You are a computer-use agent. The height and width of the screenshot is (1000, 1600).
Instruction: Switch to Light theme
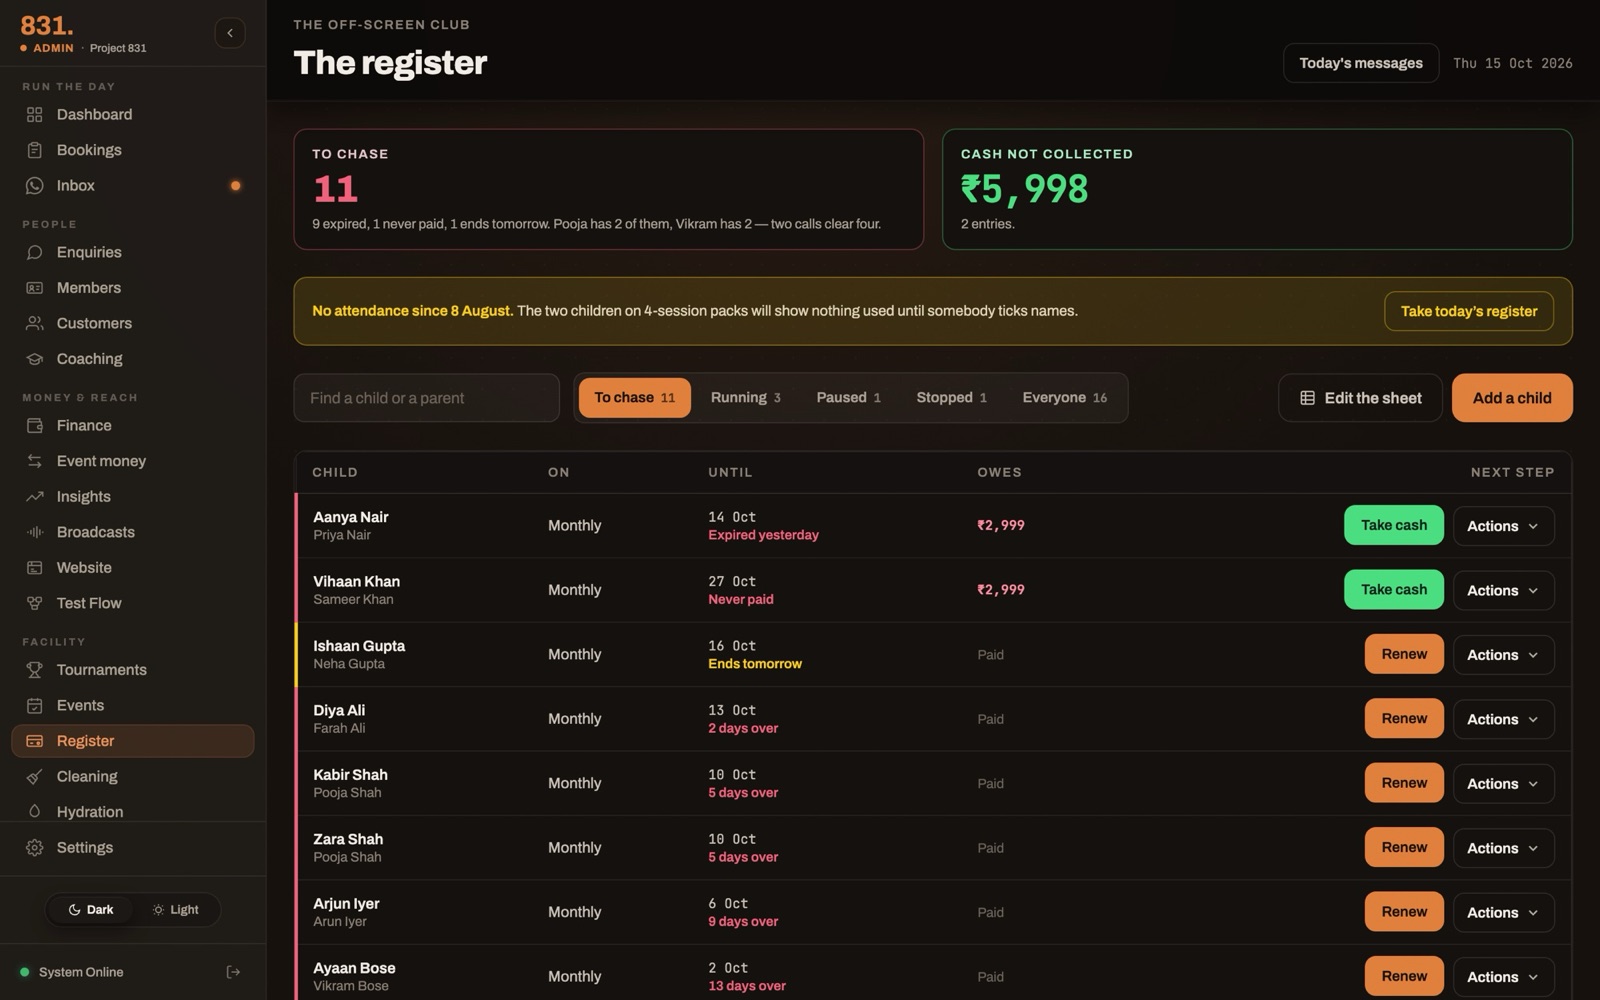(175, 910)
